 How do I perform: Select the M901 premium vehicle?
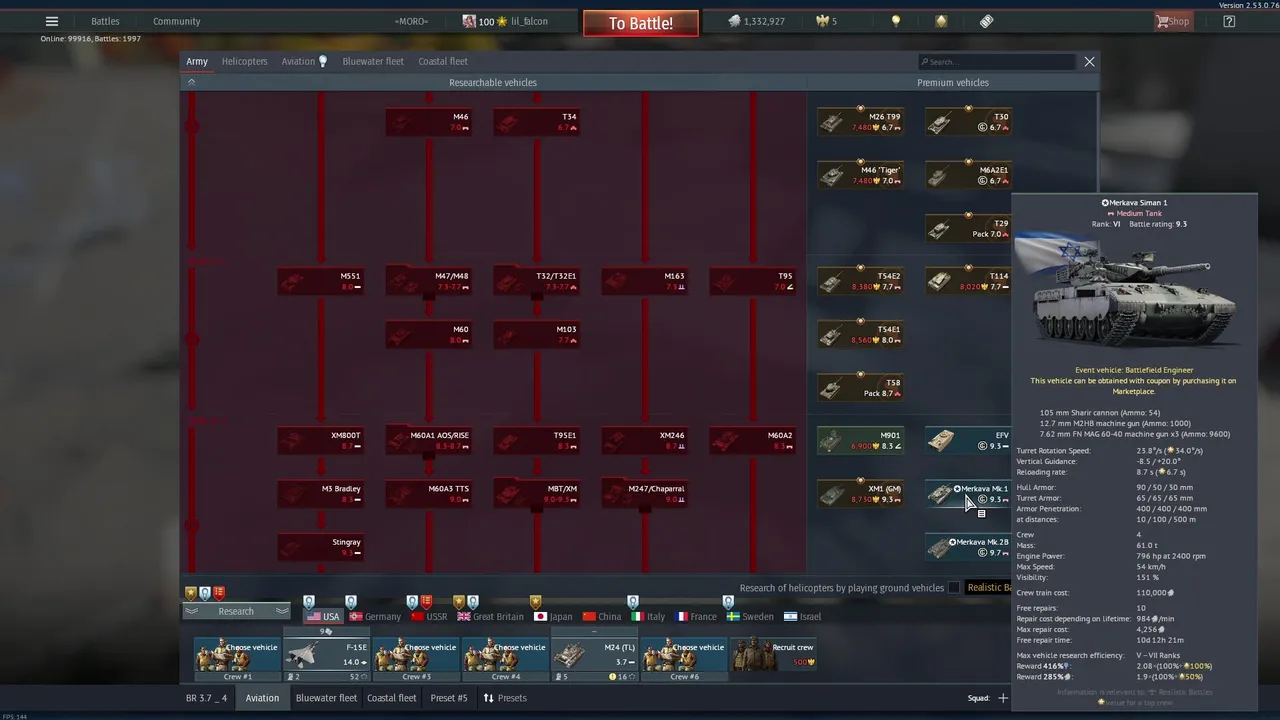(860, 440)
